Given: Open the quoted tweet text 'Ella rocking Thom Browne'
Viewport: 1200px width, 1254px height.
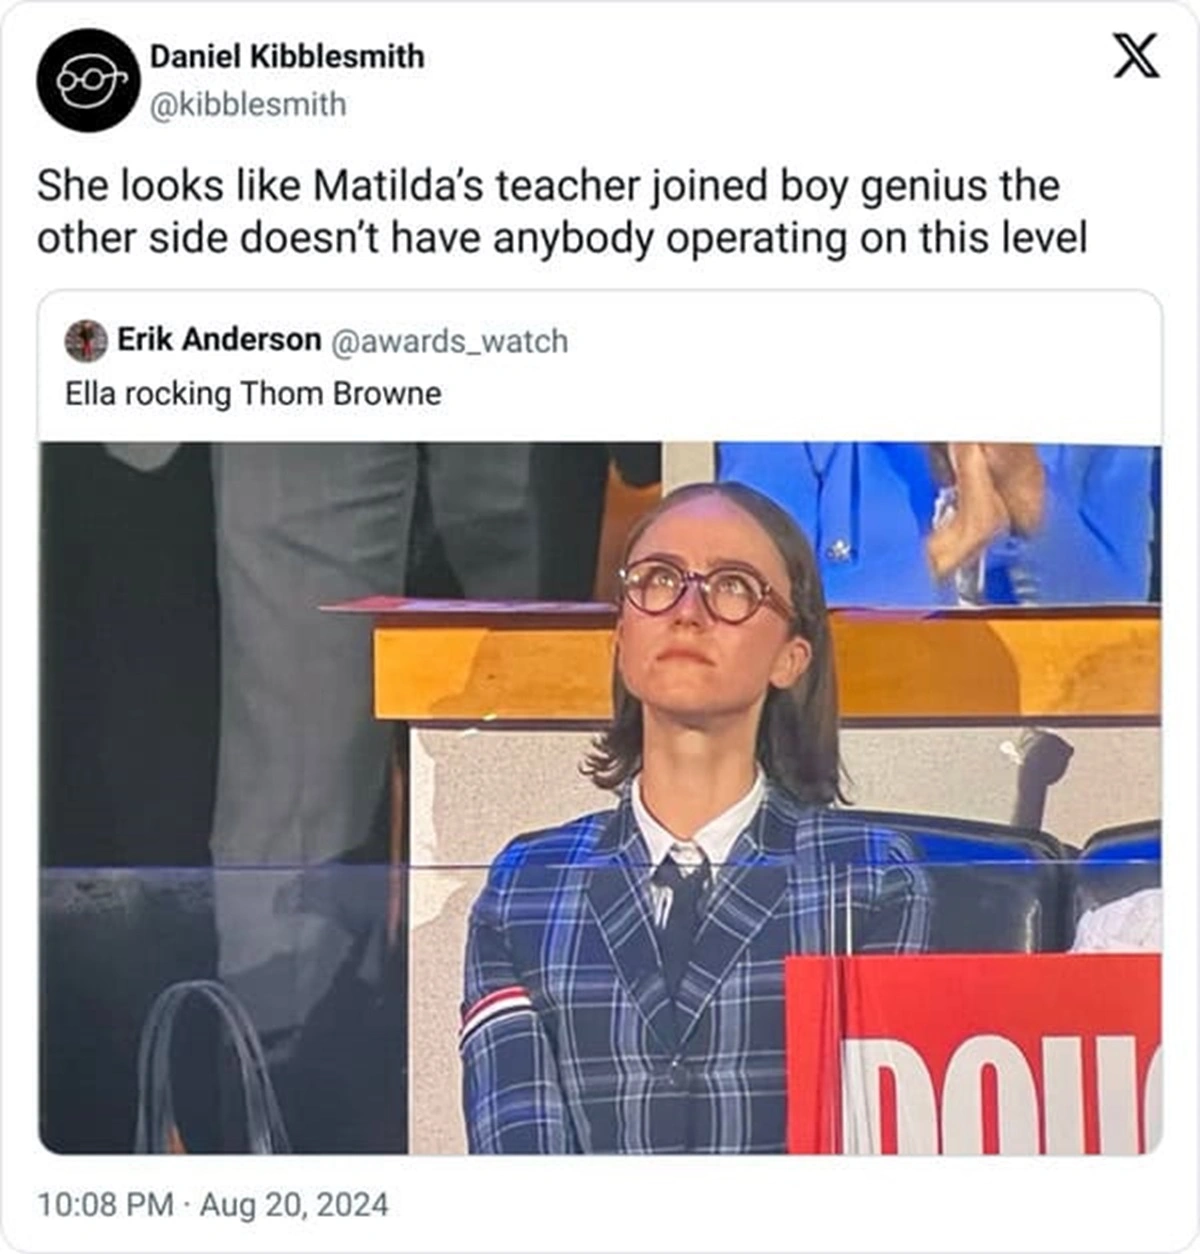Looking at the screenshot, I should point(253,393).
